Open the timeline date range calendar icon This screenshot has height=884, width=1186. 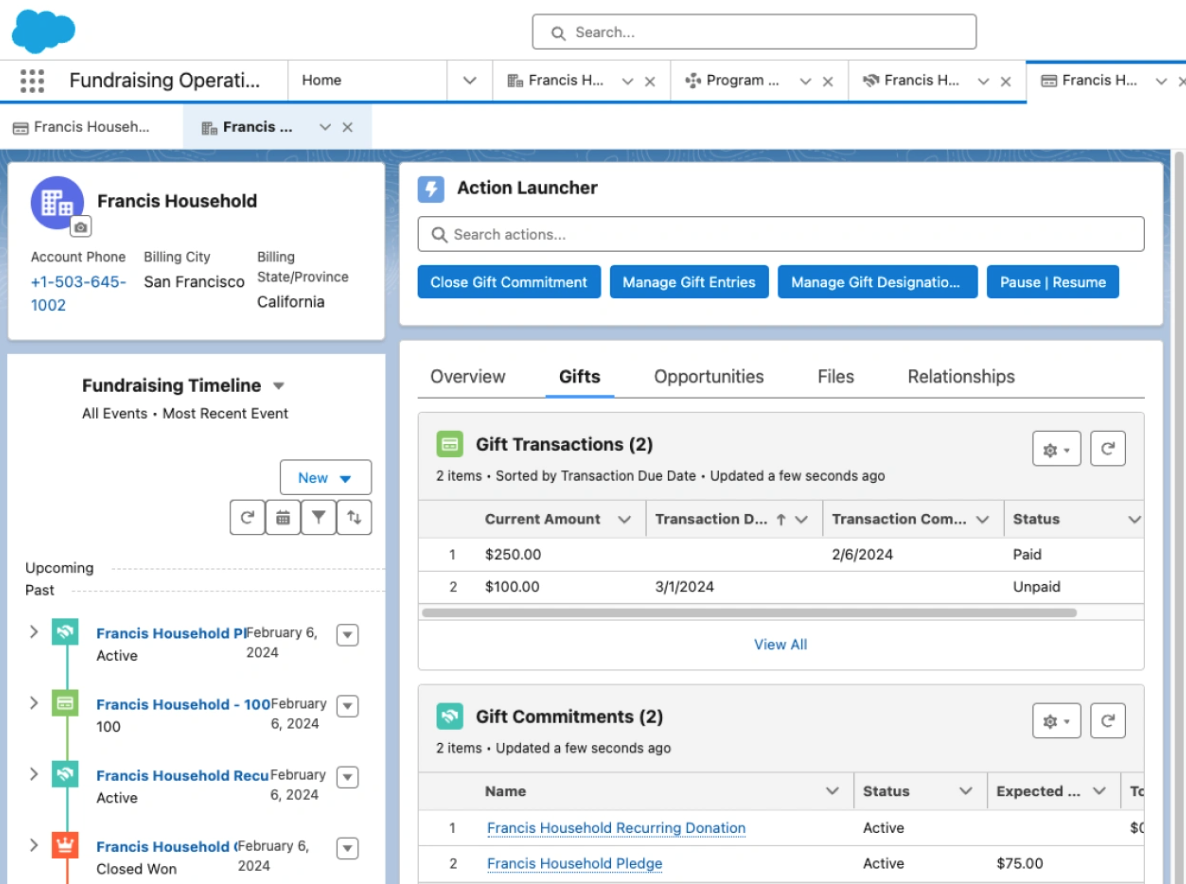(283, 517)
